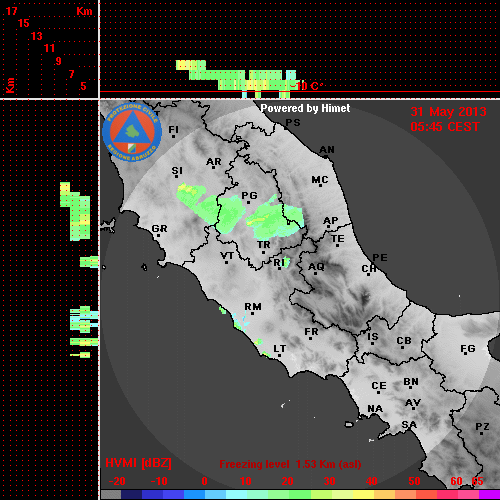Click the Protezione Civile Regione Abruzzo logo
Screen dimensions: 500x500
point(132,132)
